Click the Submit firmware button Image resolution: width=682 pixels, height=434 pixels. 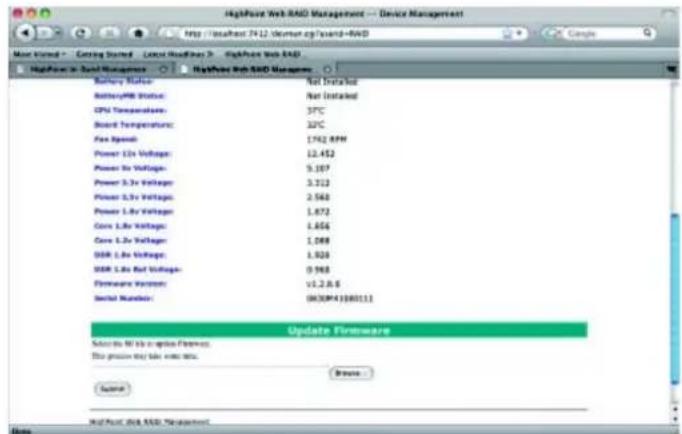point(112,389)
